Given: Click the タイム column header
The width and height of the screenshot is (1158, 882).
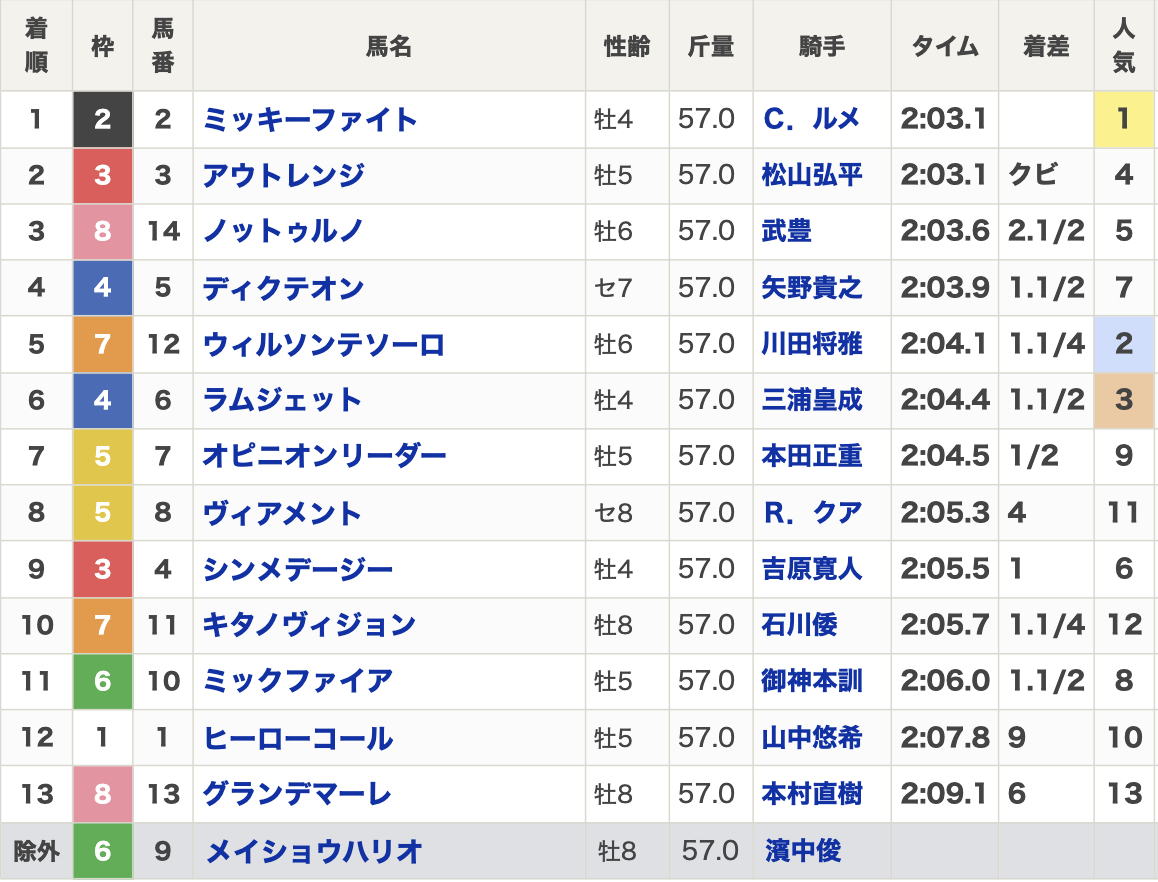Looking at the screenshot, I should (x=944, y=46).
